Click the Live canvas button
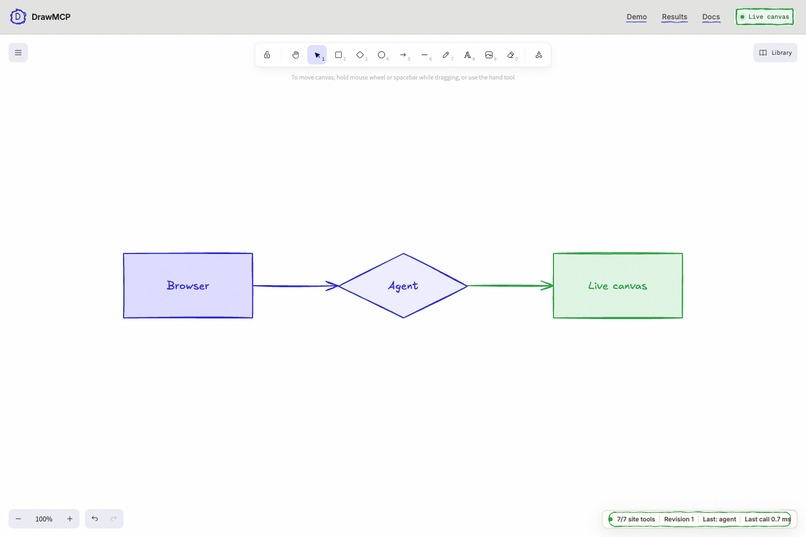The image size is (806, 537). coord(765,16)
